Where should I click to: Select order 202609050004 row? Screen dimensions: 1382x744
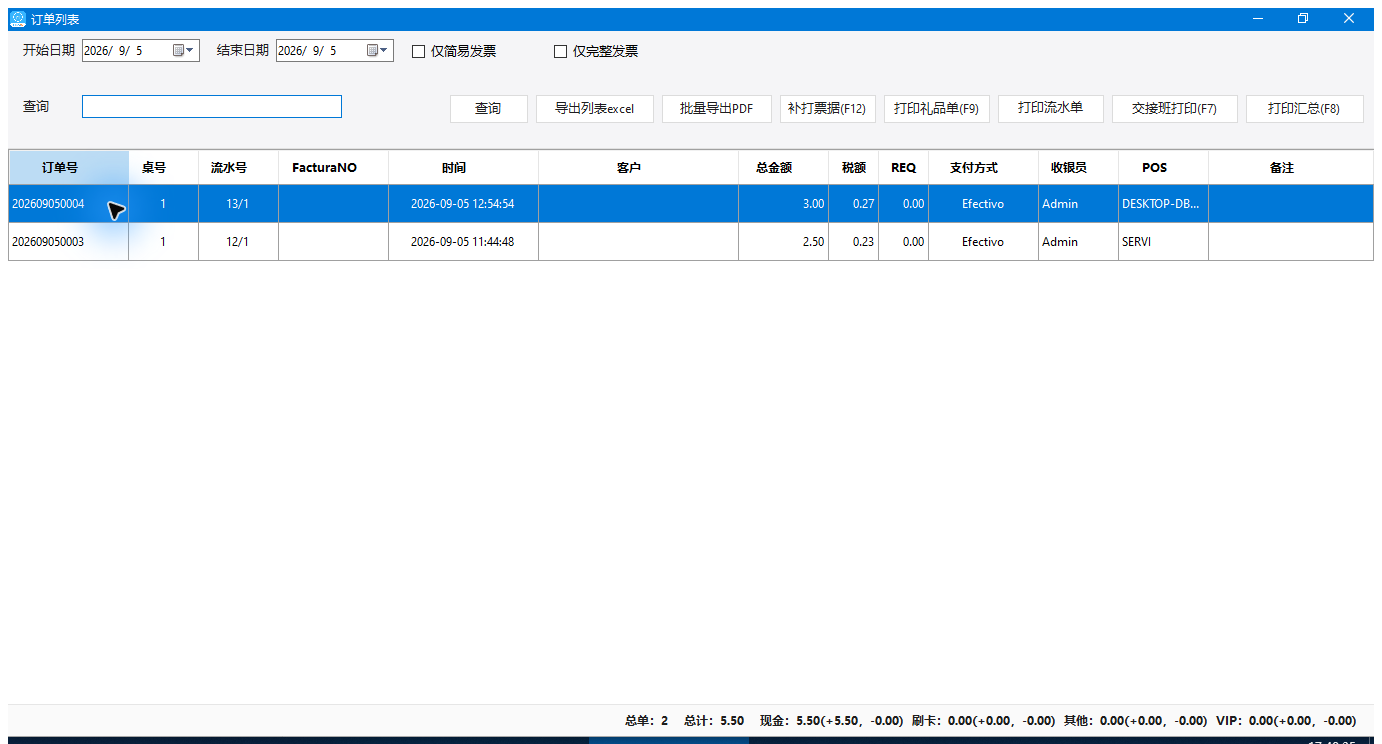691,204
